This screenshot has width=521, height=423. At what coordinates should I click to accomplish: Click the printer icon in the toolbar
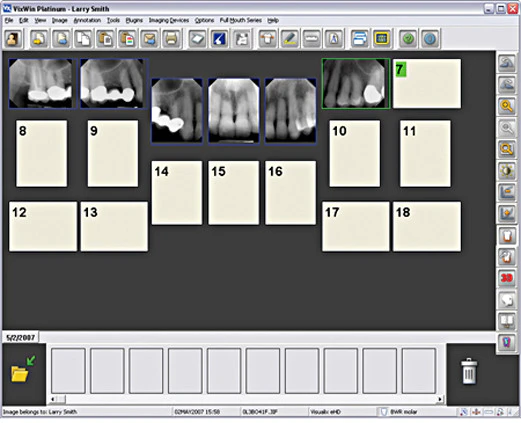(x=171, y=39)
